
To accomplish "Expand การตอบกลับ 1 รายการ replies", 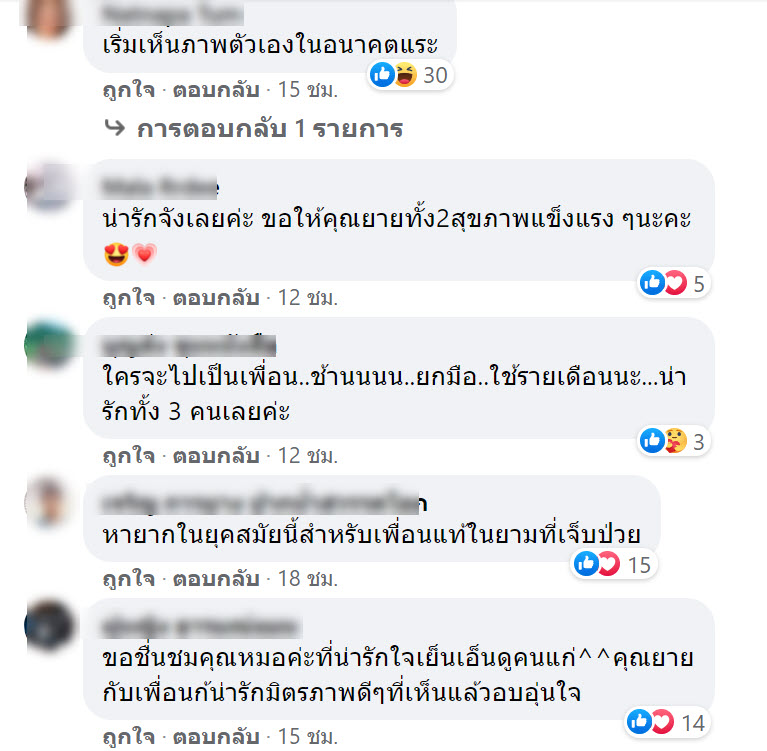I will coord(270,129).
